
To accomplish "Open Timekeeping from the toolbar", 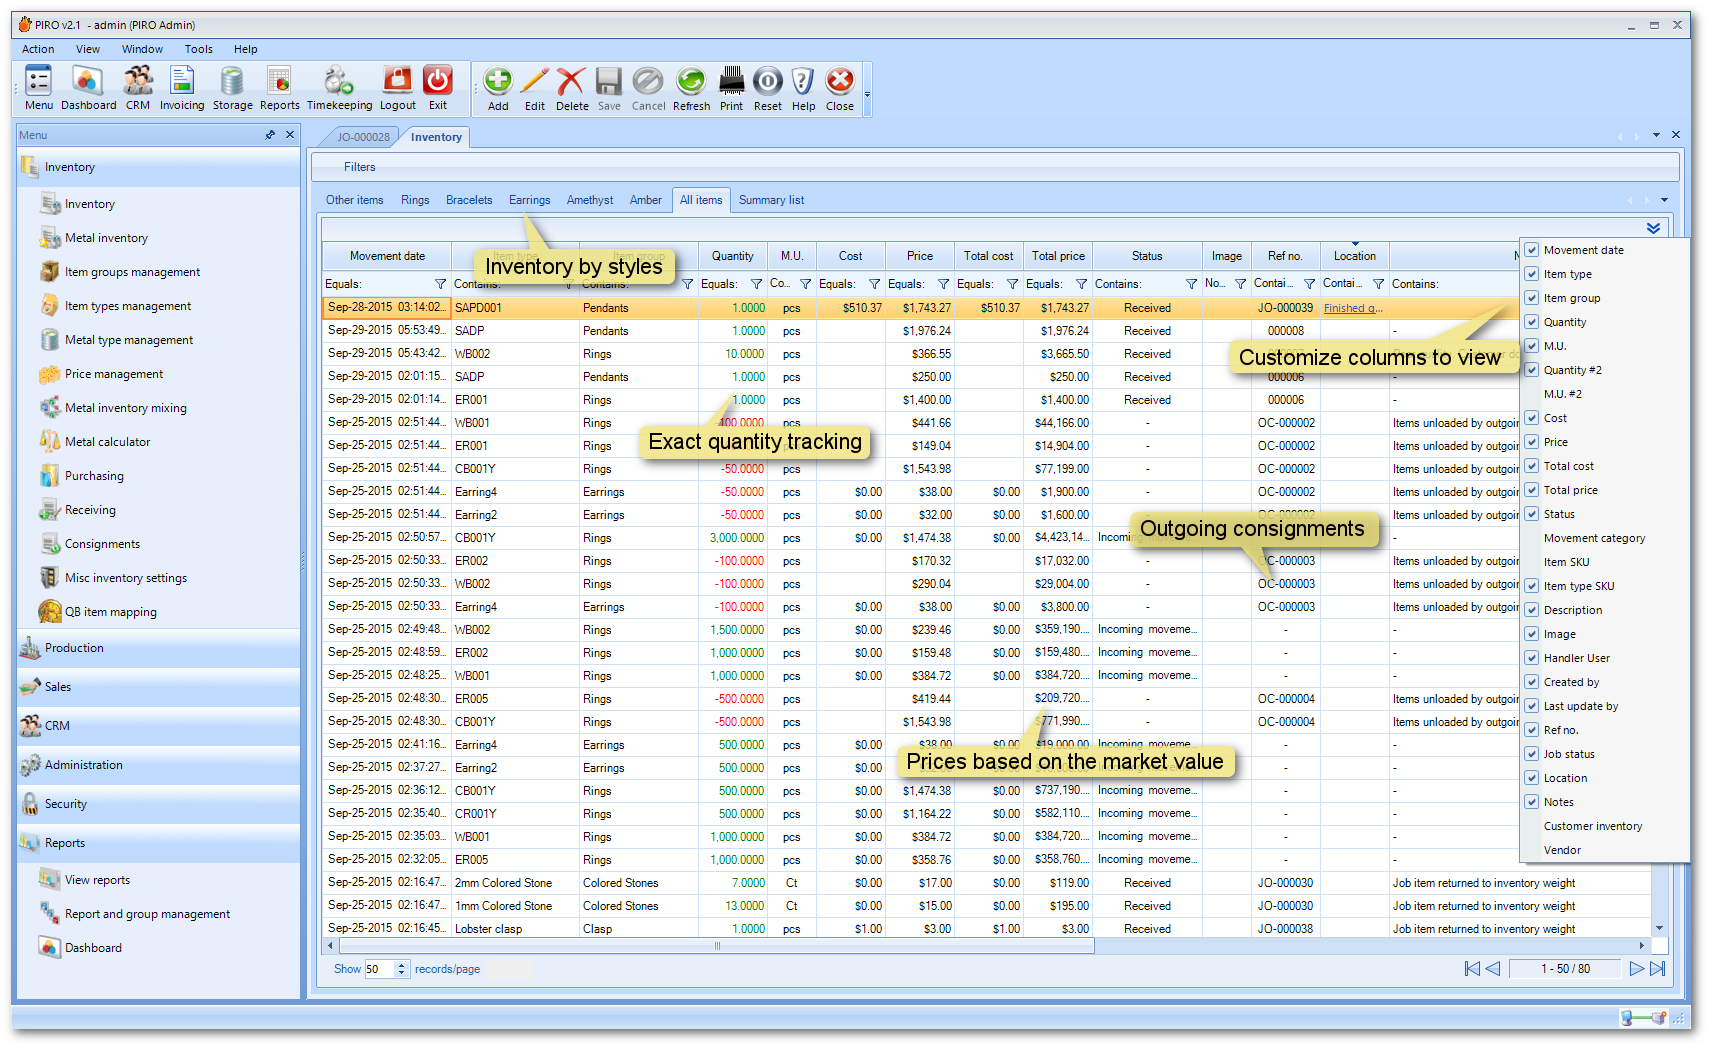I will tap(339, 88).
